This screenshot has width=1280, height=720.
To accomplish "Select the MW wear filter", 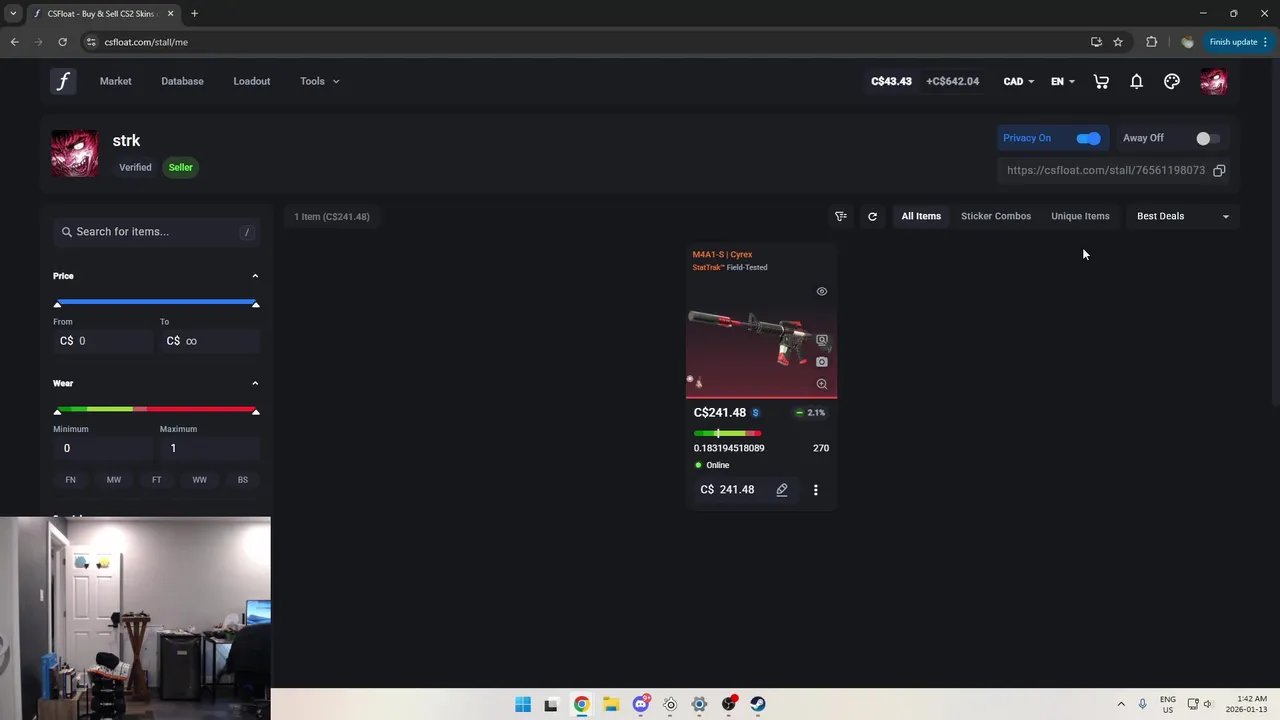I will click(x=114, y=480).
